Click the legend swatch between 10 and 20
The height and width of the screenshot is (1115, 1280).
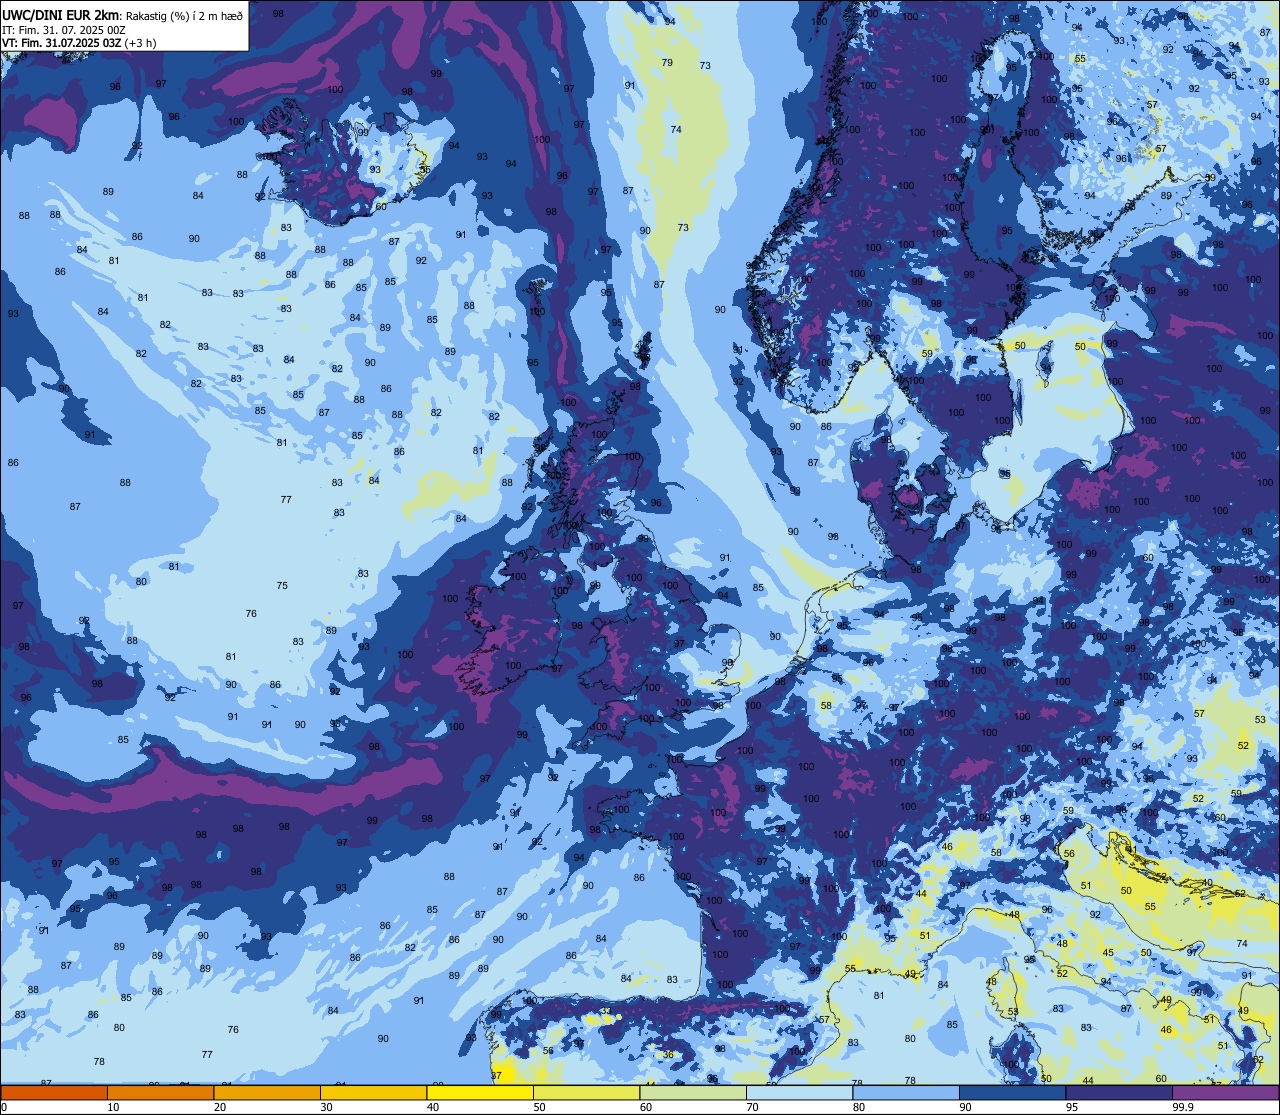160,1093
